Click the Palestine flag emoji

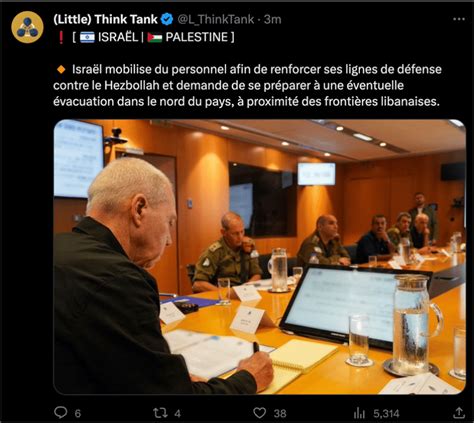[155, 37]
